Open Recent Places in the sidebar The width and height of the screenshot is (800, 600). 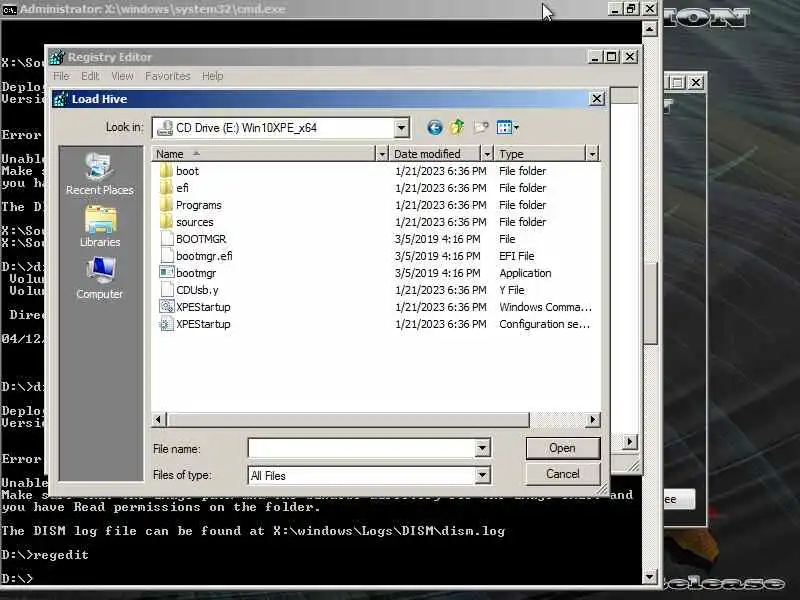pos(100,173)
